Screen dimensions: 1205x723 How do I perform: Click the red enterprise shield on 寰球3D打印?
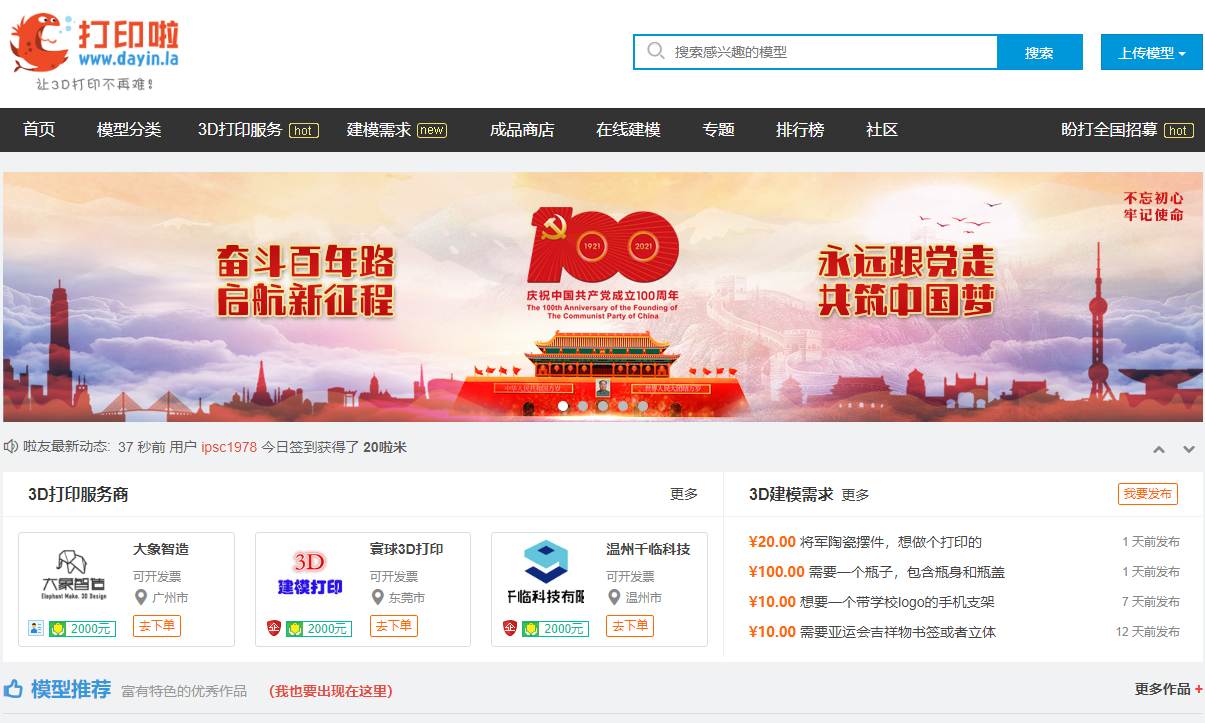point(273,629)
